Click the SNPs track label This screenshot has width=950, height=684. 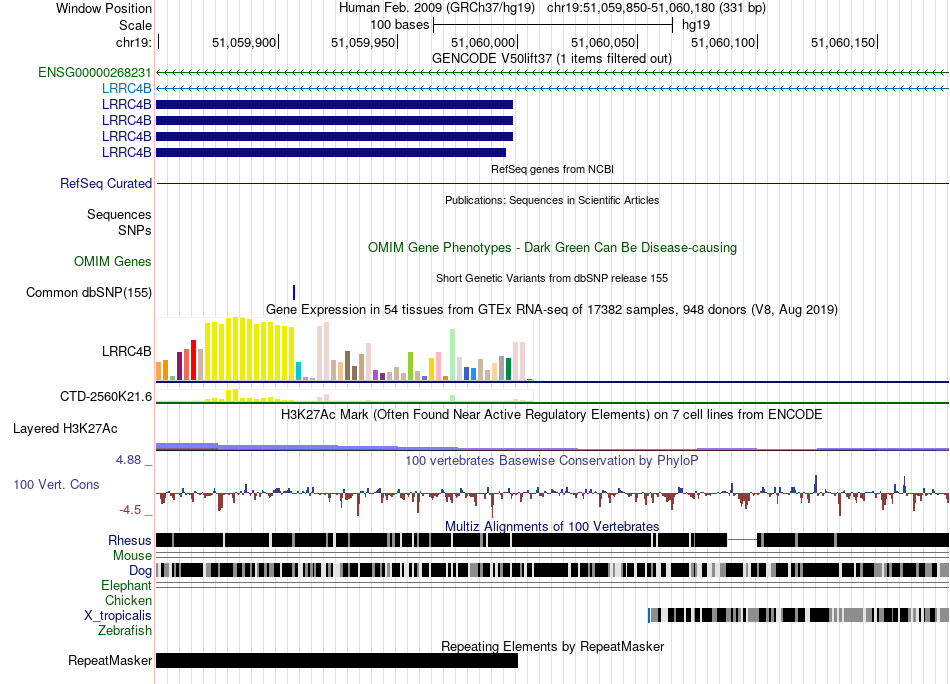pyautogui.click(x=135, y=230)
